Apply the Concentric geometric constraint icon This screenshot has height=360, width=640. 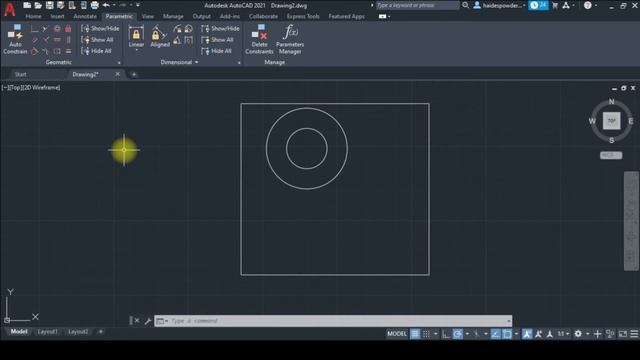(x=57, y=29)
